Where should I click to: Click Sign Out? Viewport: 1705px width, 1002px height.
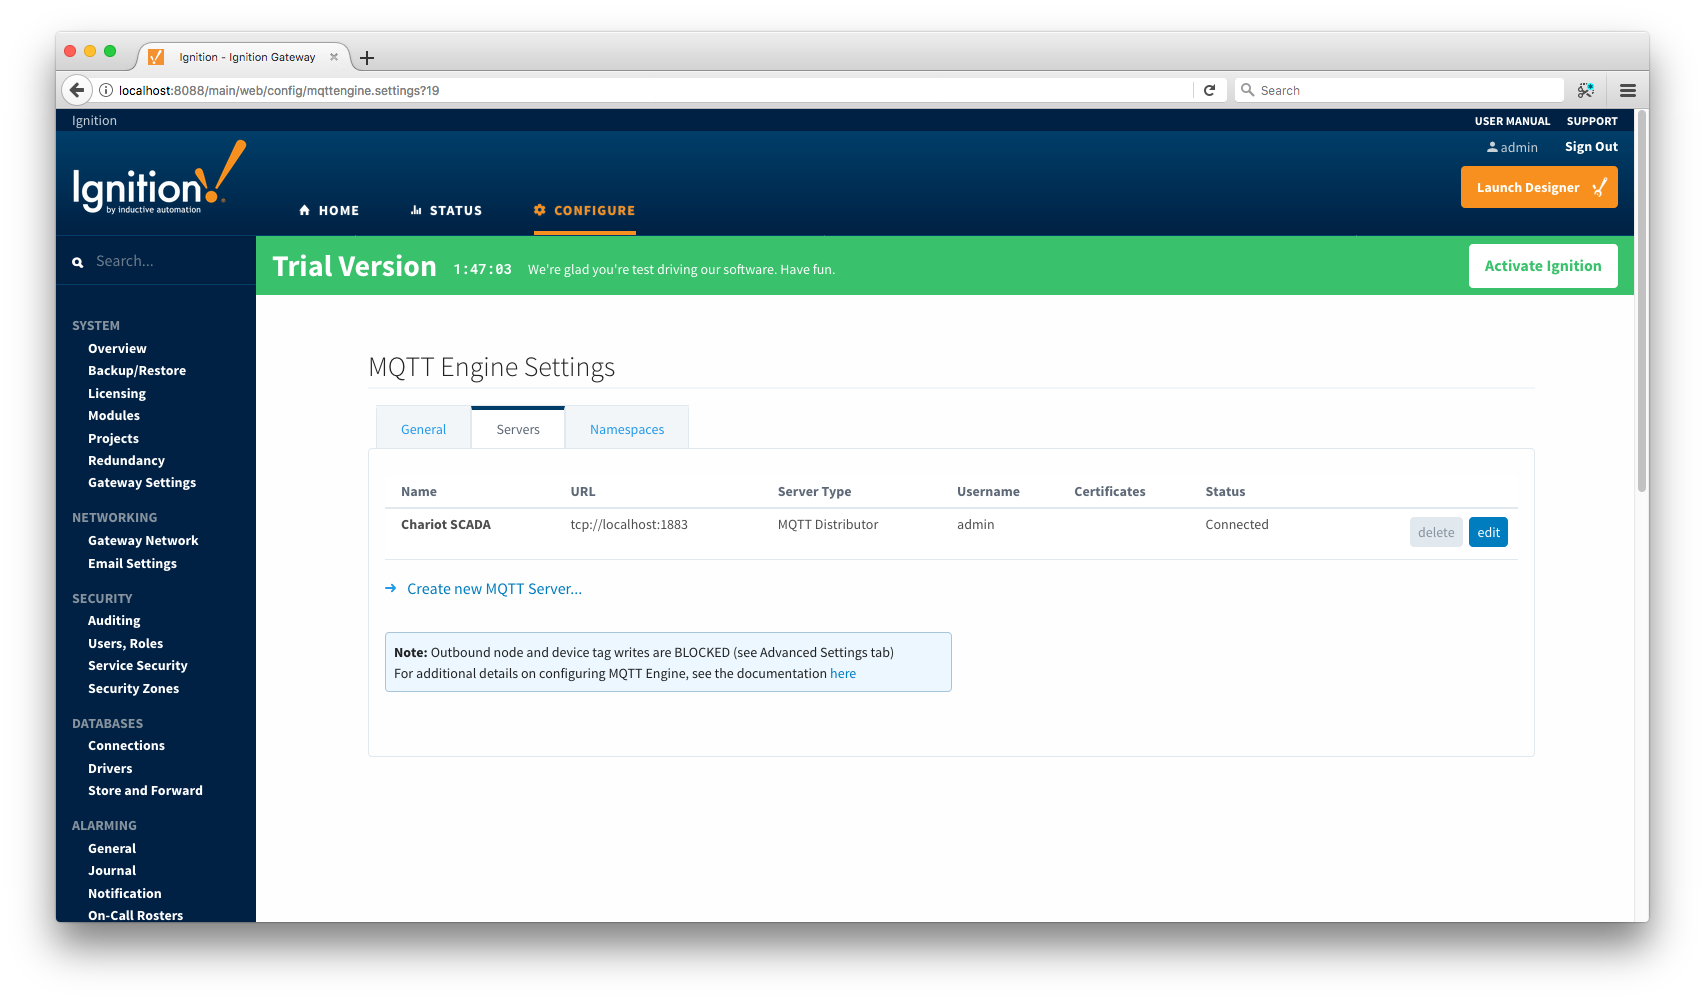click(x=1591, y=147)
